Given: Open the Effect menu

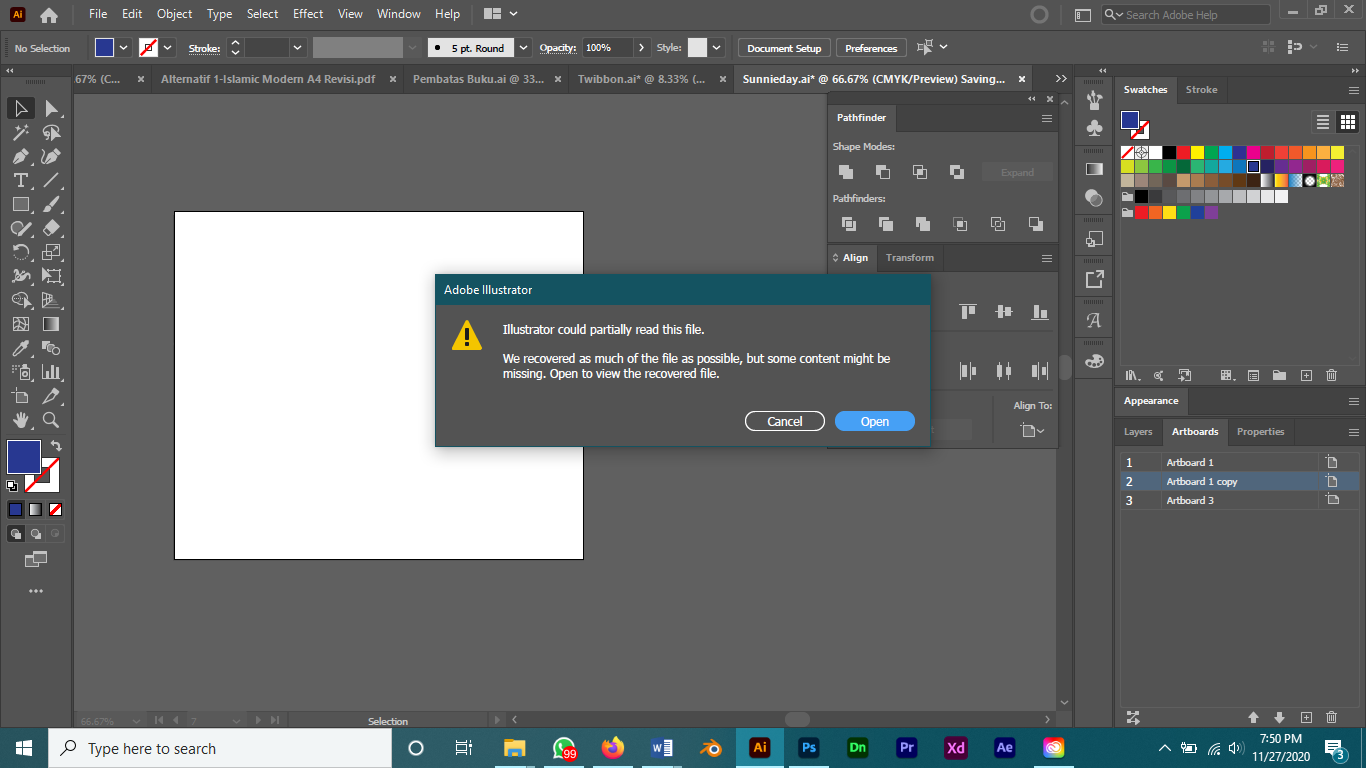Looking at the screenshot, I should (308, 14).
